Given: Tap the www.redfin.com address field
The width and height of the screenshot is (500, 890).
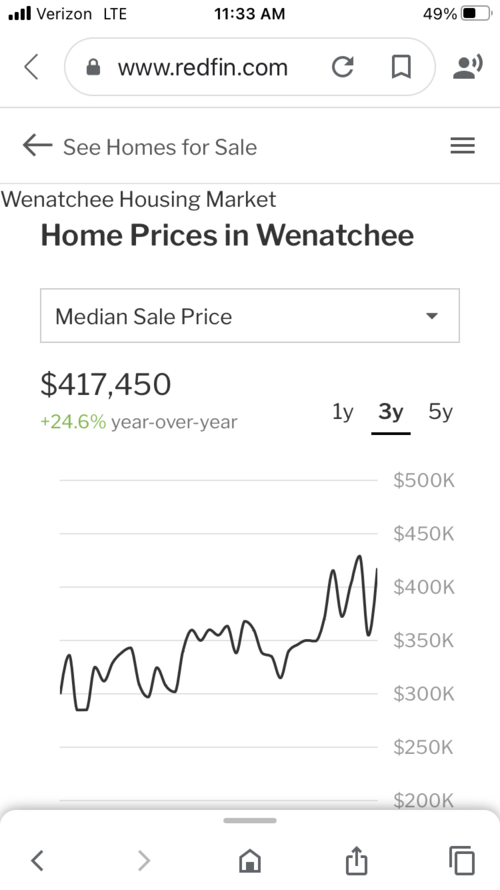Looking at the screenshot, I should pos(203,68).
